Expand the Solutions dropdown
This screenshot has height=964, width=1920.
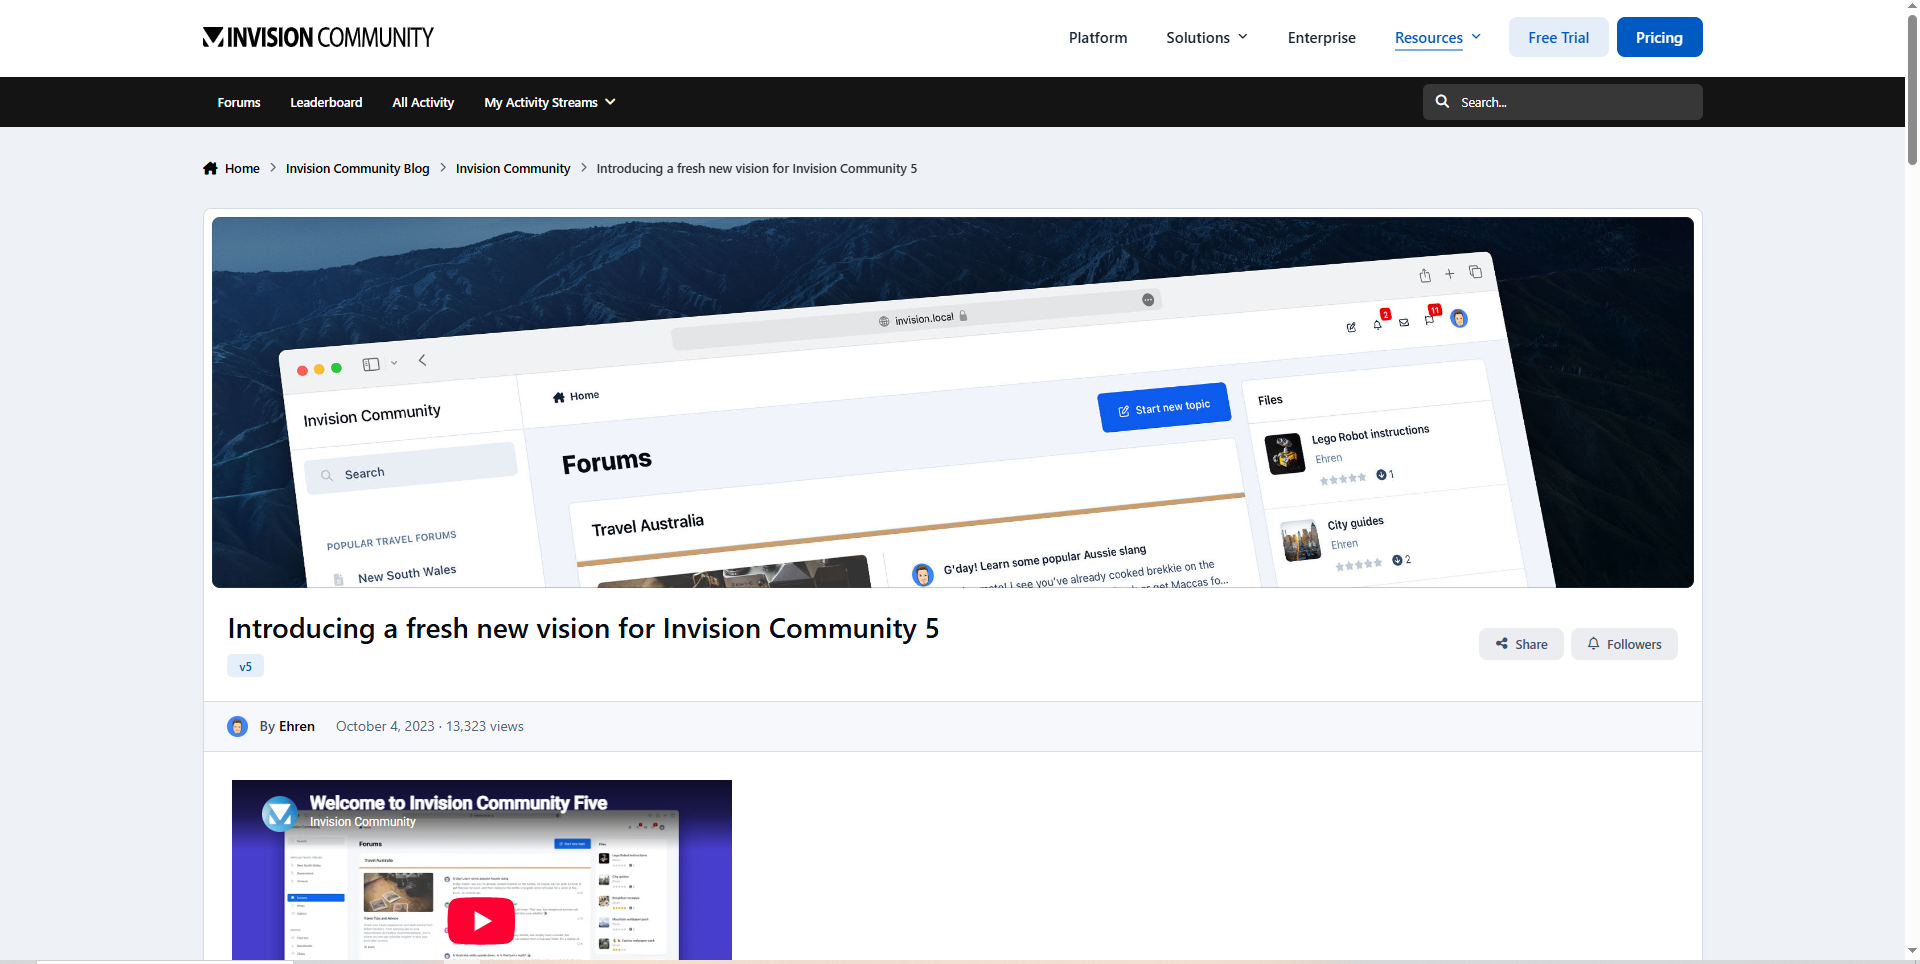(1207, 38)
